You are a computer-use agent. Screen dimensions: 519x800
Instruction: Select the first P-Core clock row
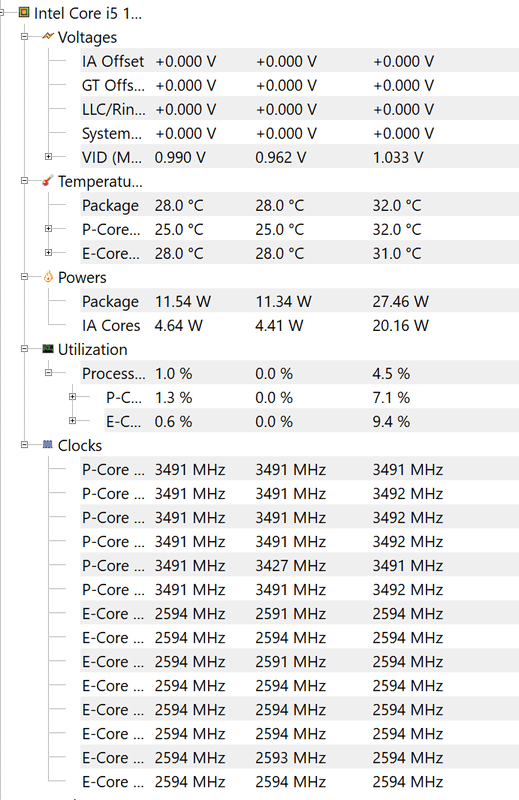(300, 469)
